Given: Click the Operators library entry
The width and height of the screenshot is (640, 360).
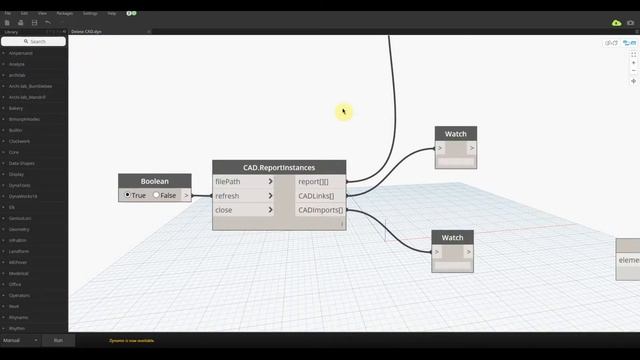Looking at the screenshot, I should tap(19, 296).
